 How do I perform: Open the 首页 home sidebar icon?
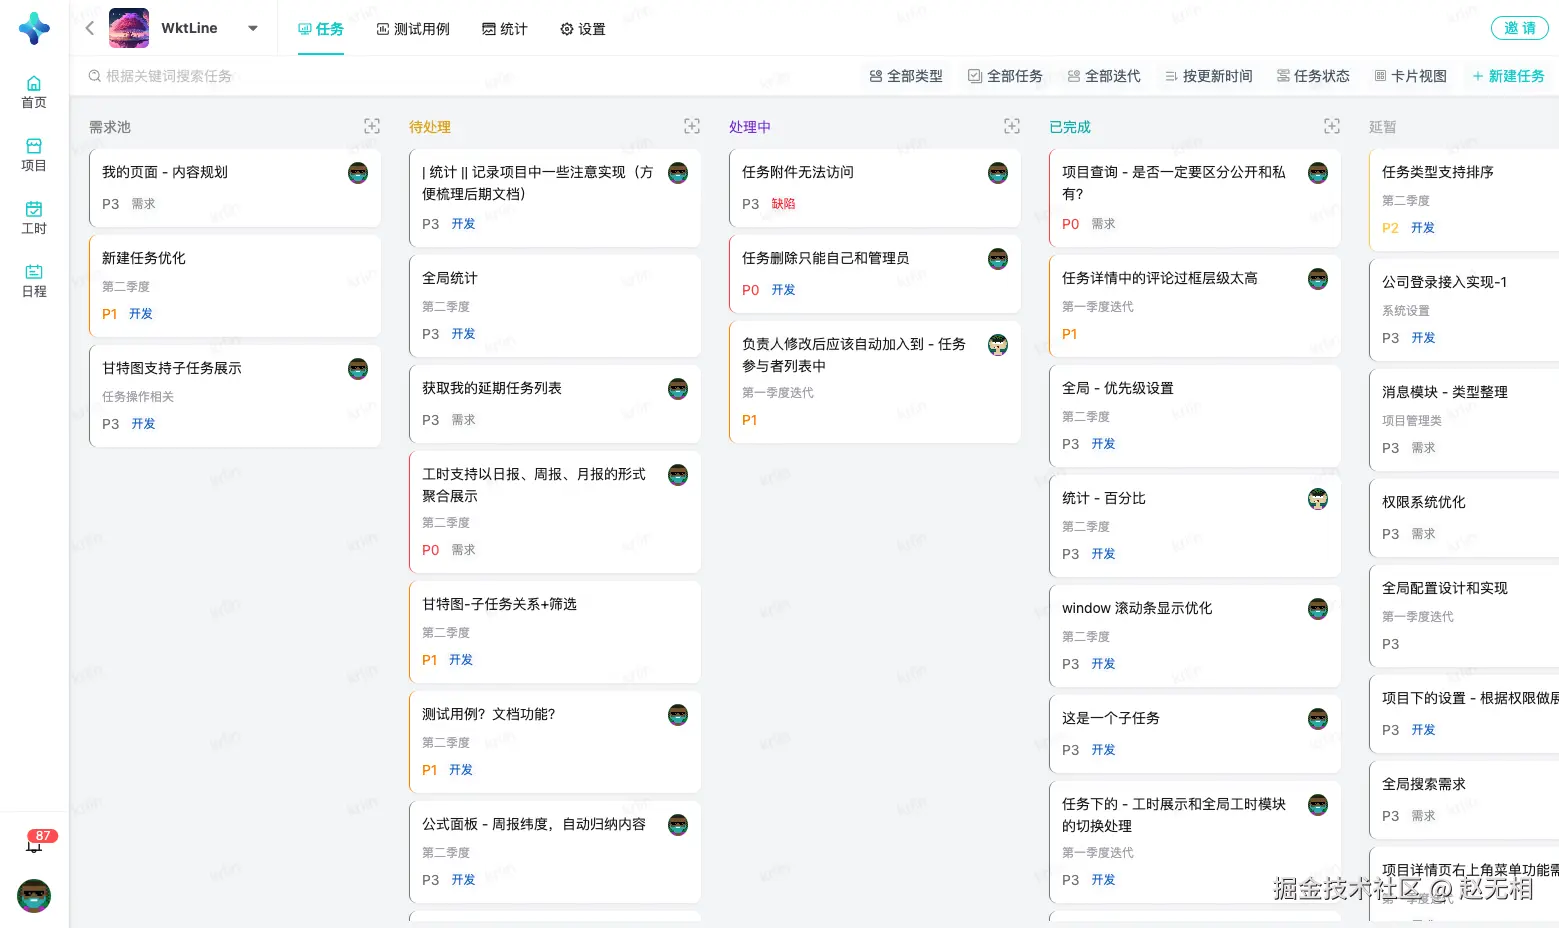click(x=34, y=91)
